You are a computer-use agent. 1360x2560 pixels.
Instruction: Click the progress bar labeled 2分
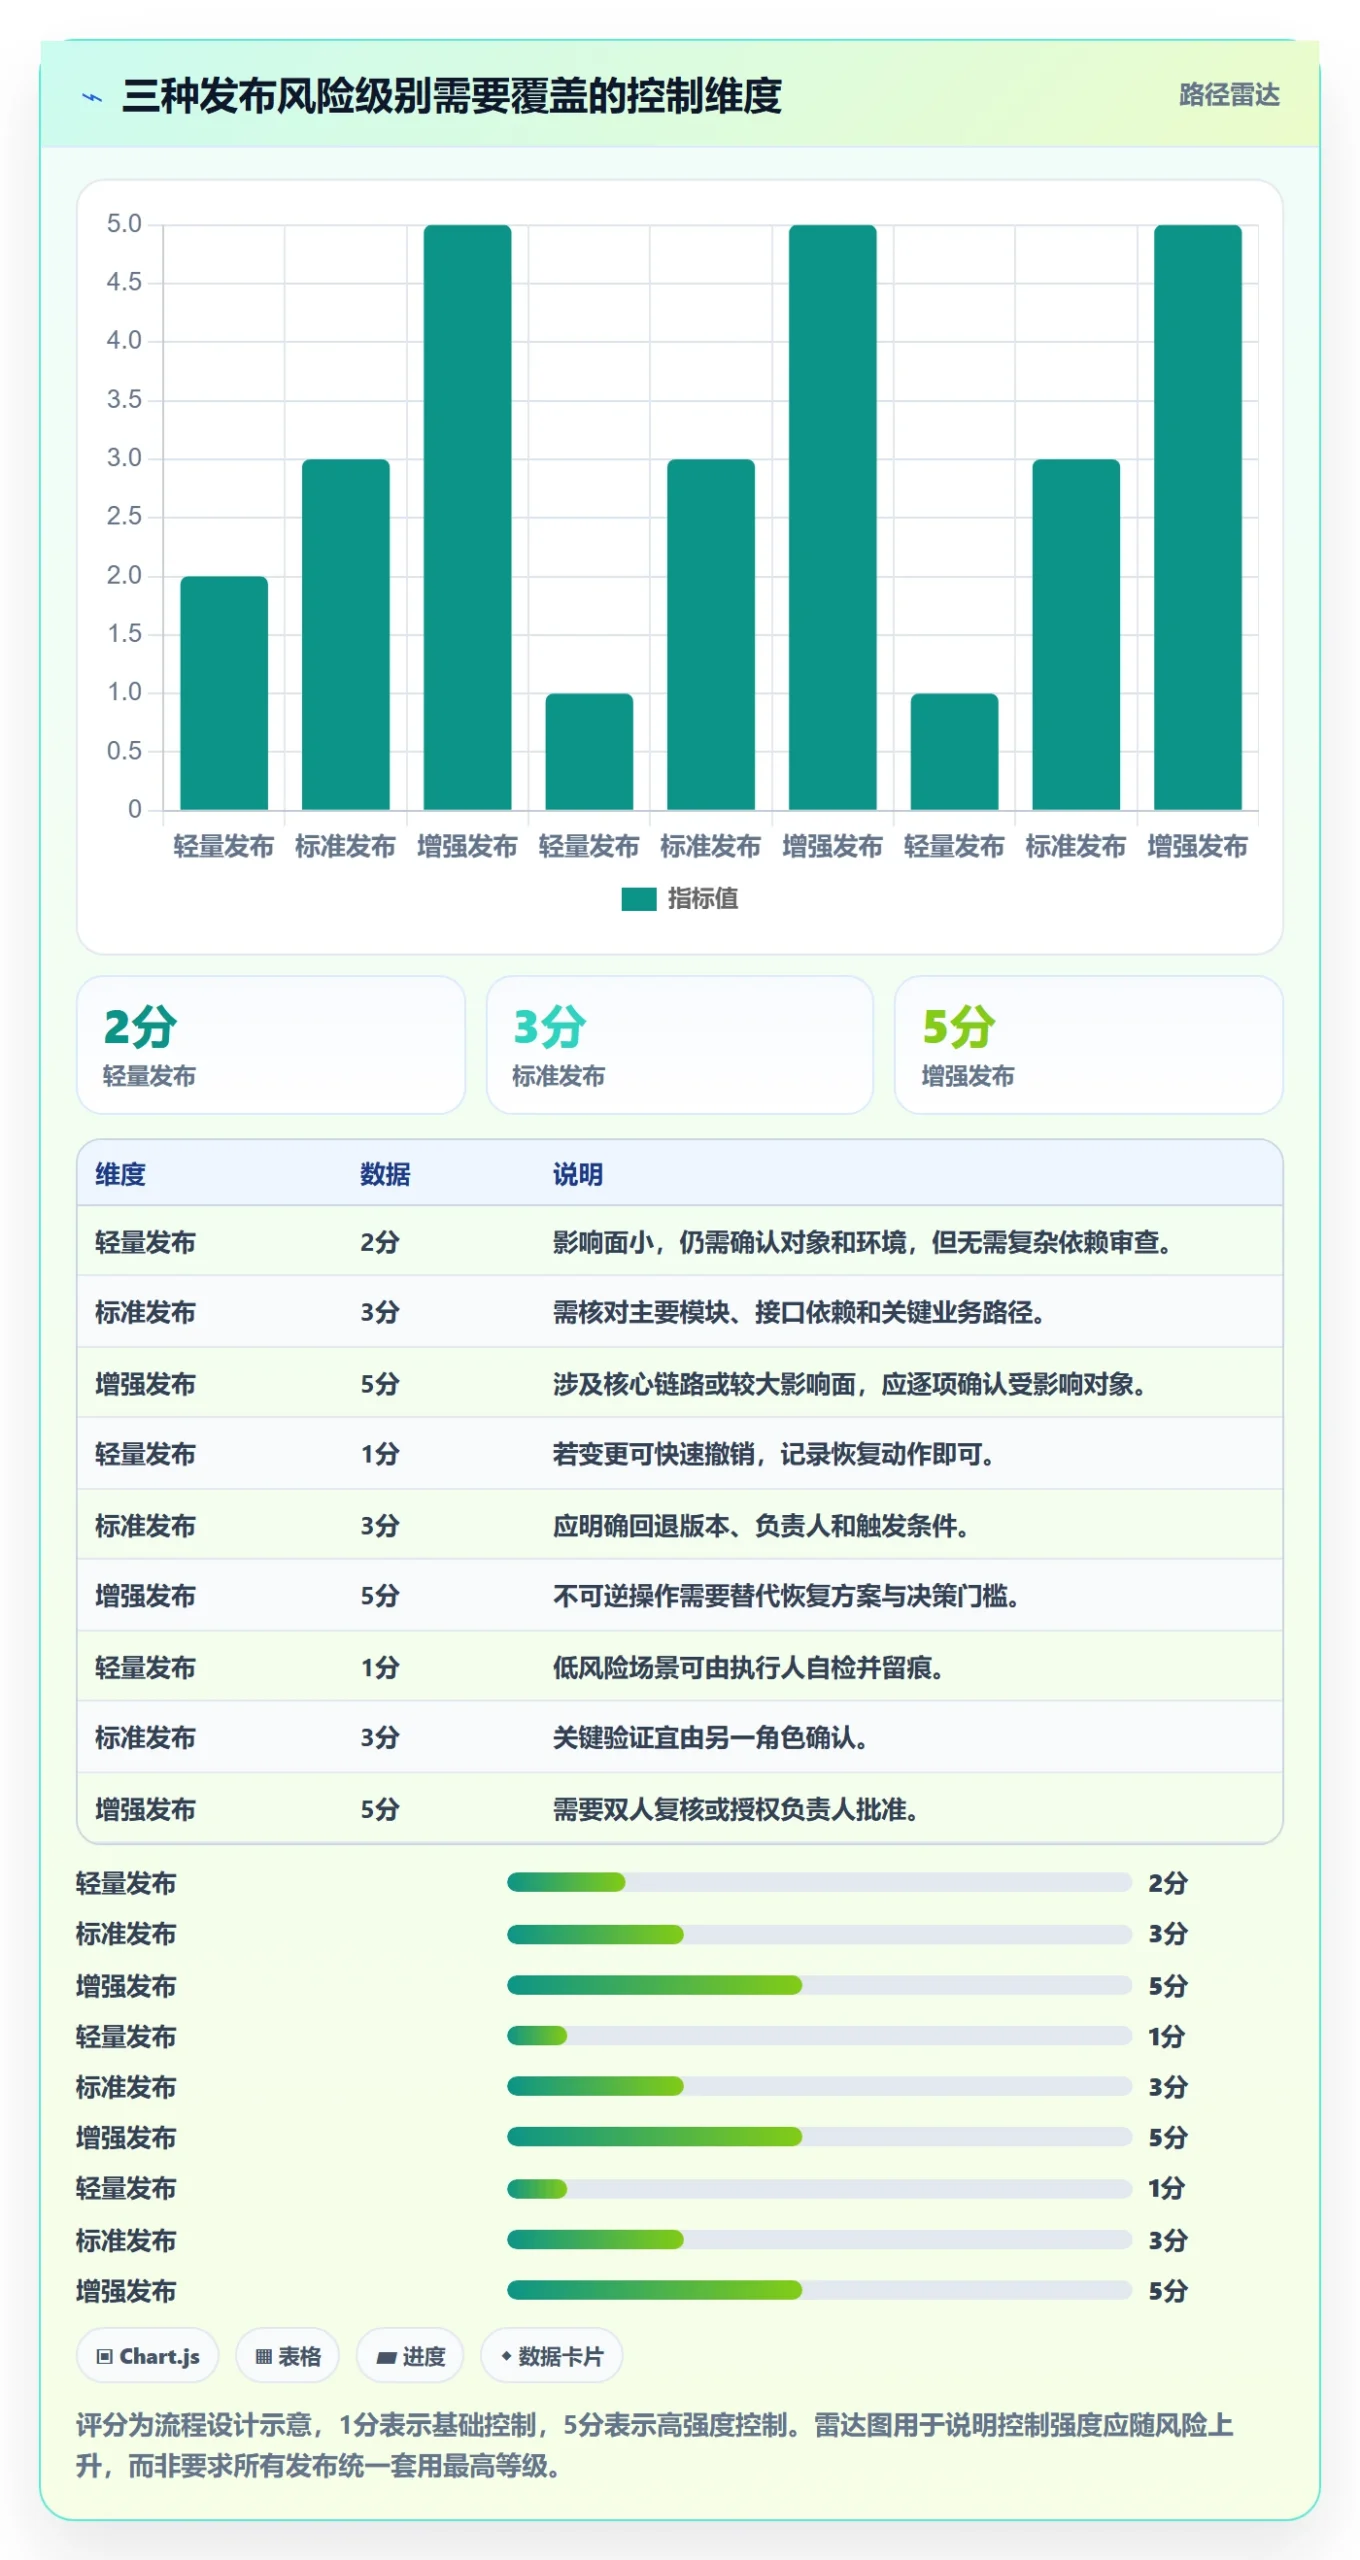pyautogui.click(x=820, y=1883)
